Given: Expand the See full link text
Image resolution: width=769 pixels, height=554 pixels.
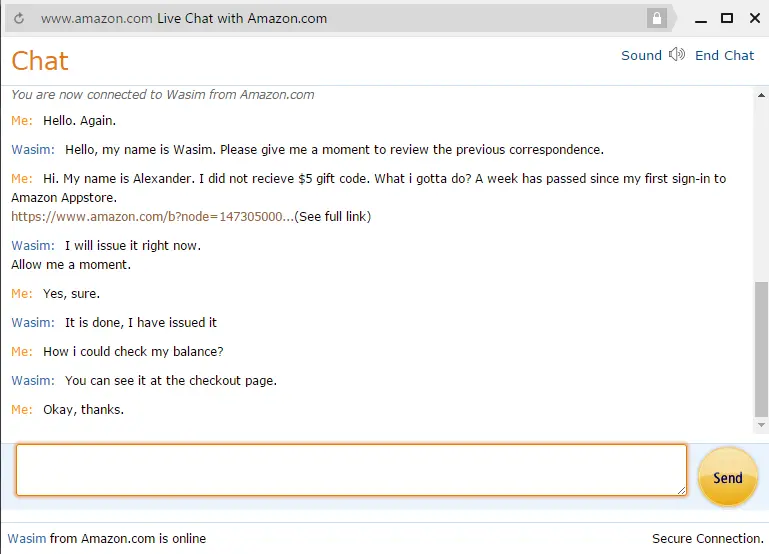Looking at the screenshot, I should tap(333, 217).
